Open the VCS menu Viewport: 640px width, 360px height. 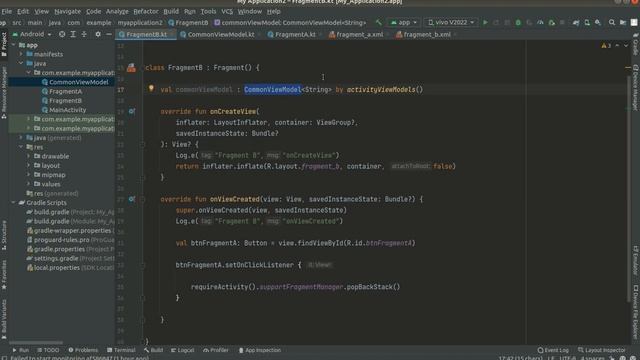pyautogui.click(x=227, y=11)
